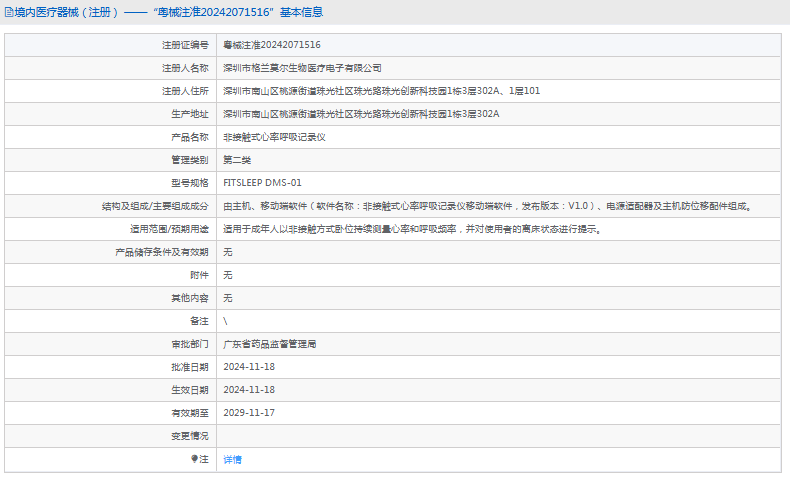Click the 结构及组成/主要组成成分 label
The image size is (790, 479).
(x=155, y=206)
